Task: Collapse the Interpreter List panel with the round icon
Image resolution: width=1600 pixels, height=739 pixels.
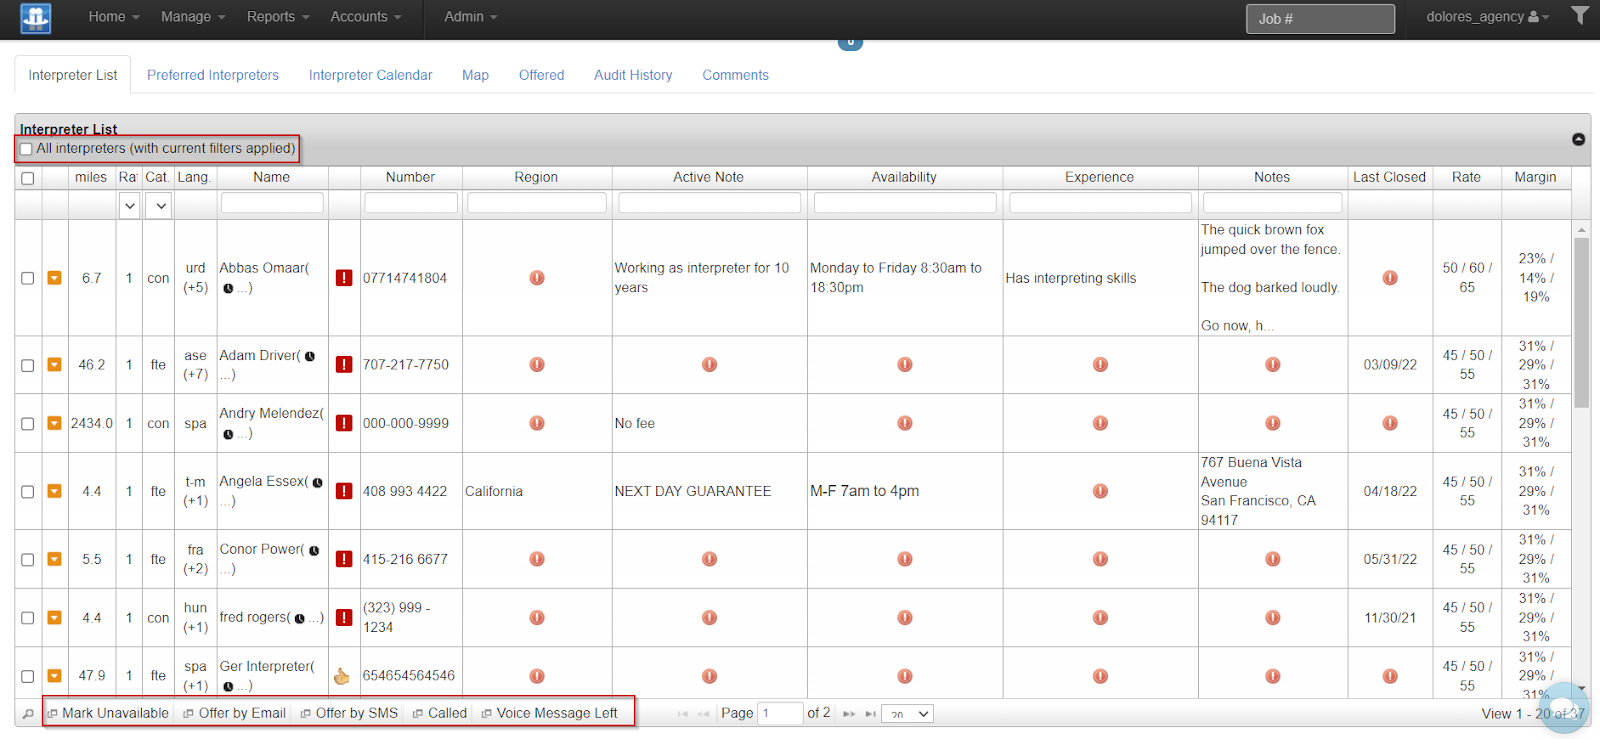Action: 1578,139
